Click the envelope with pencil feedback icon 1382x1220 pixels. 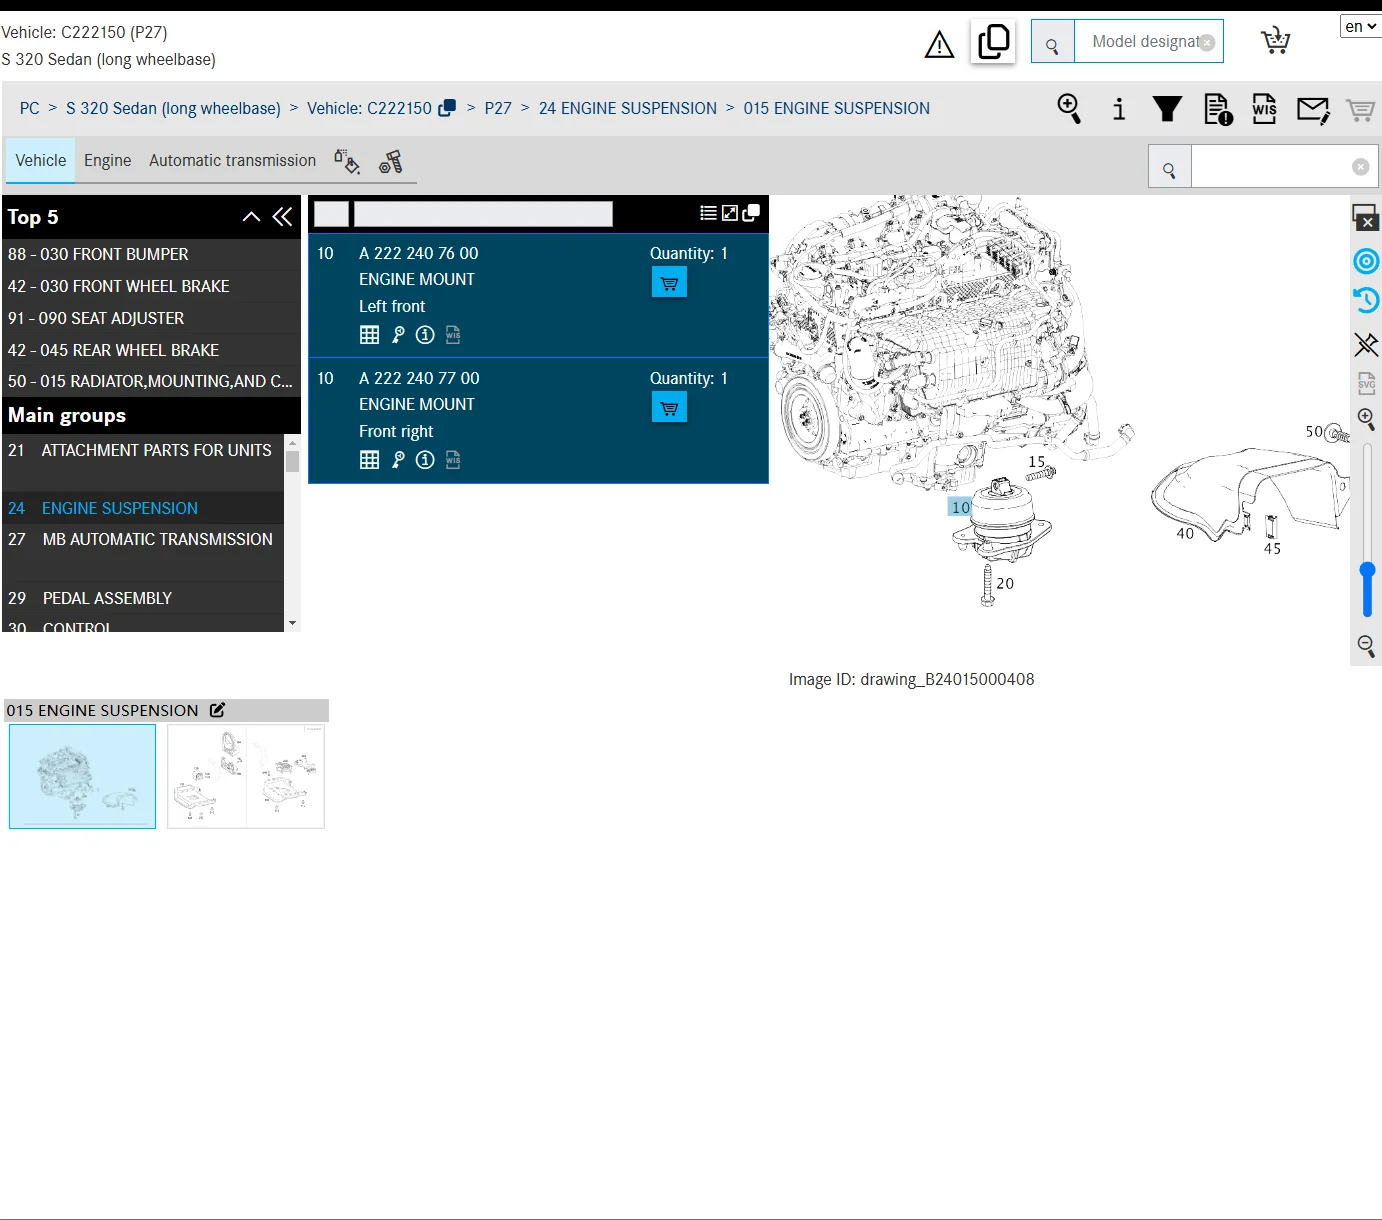pos(1313,109)
